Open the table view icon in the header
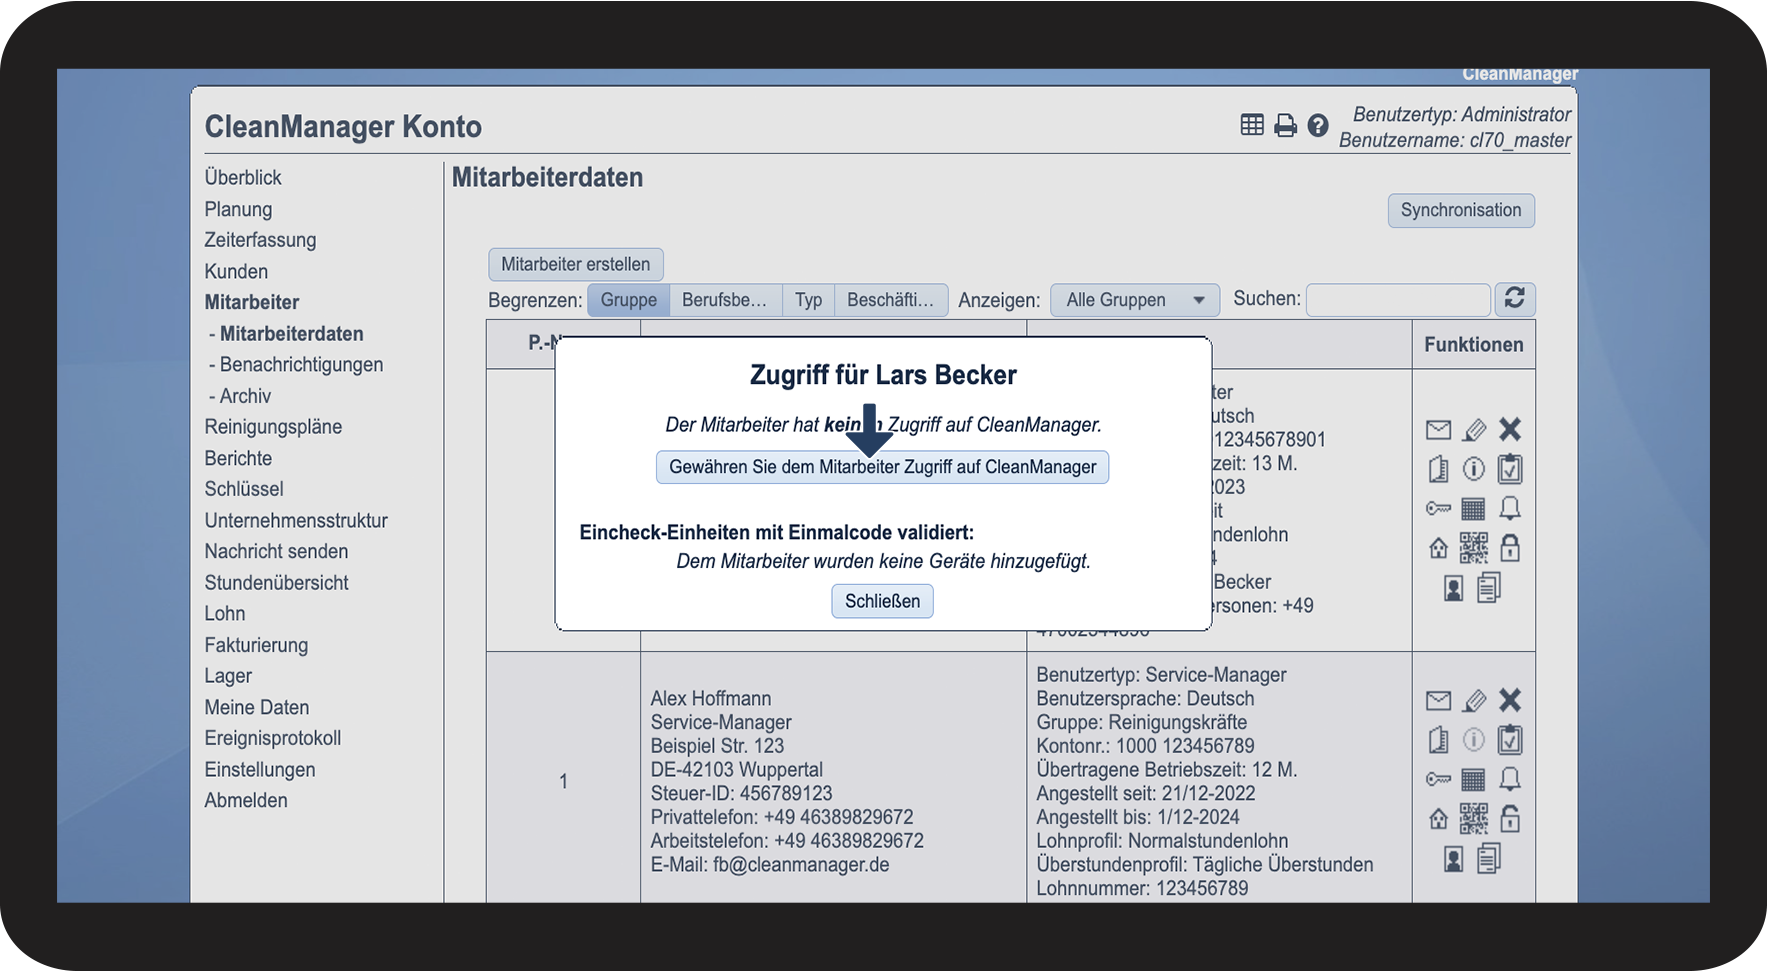Screen dimensions: 1767x971 pos(1252,125)
